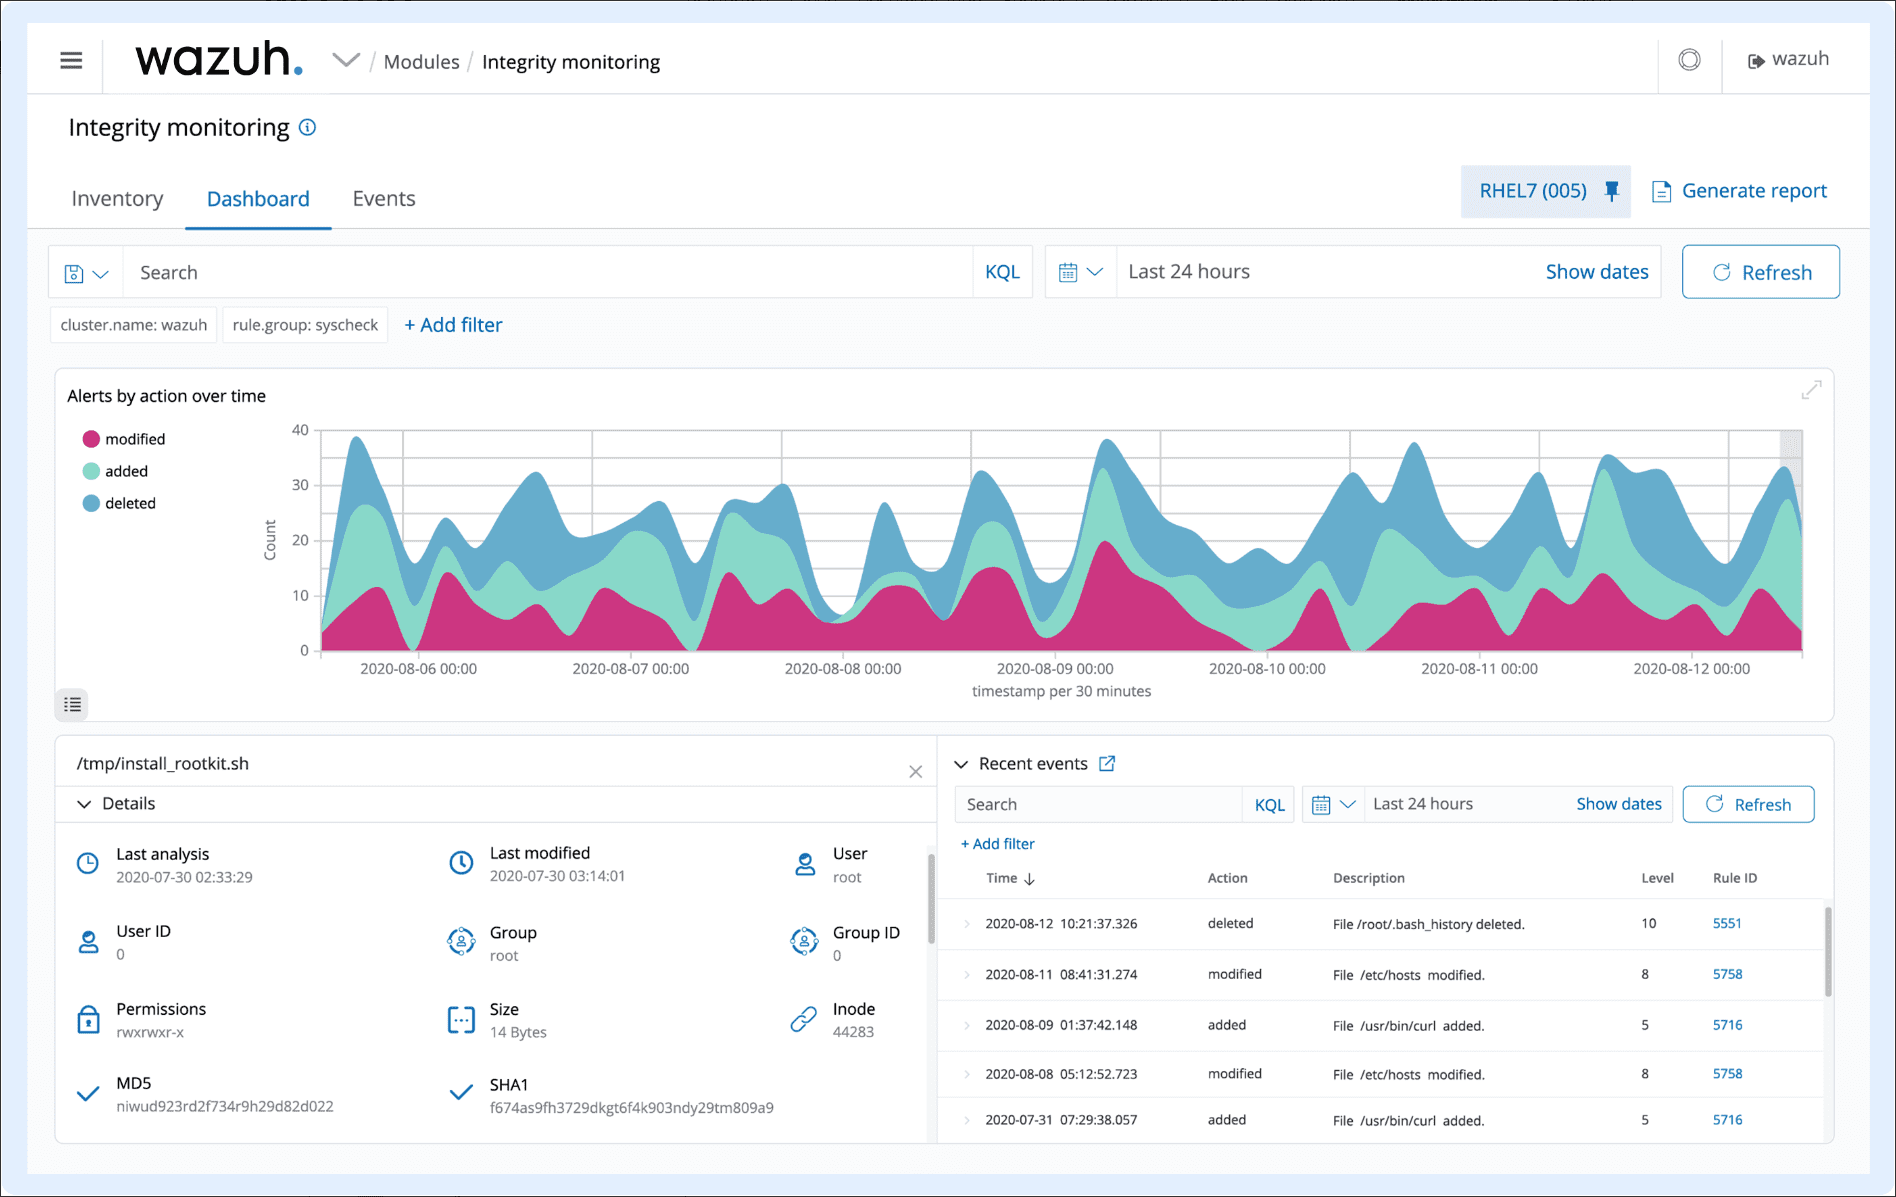Open the main date quick-select dropdown
Viewport: 1896px width, 1197px height.
click(x=1080, y=272)
